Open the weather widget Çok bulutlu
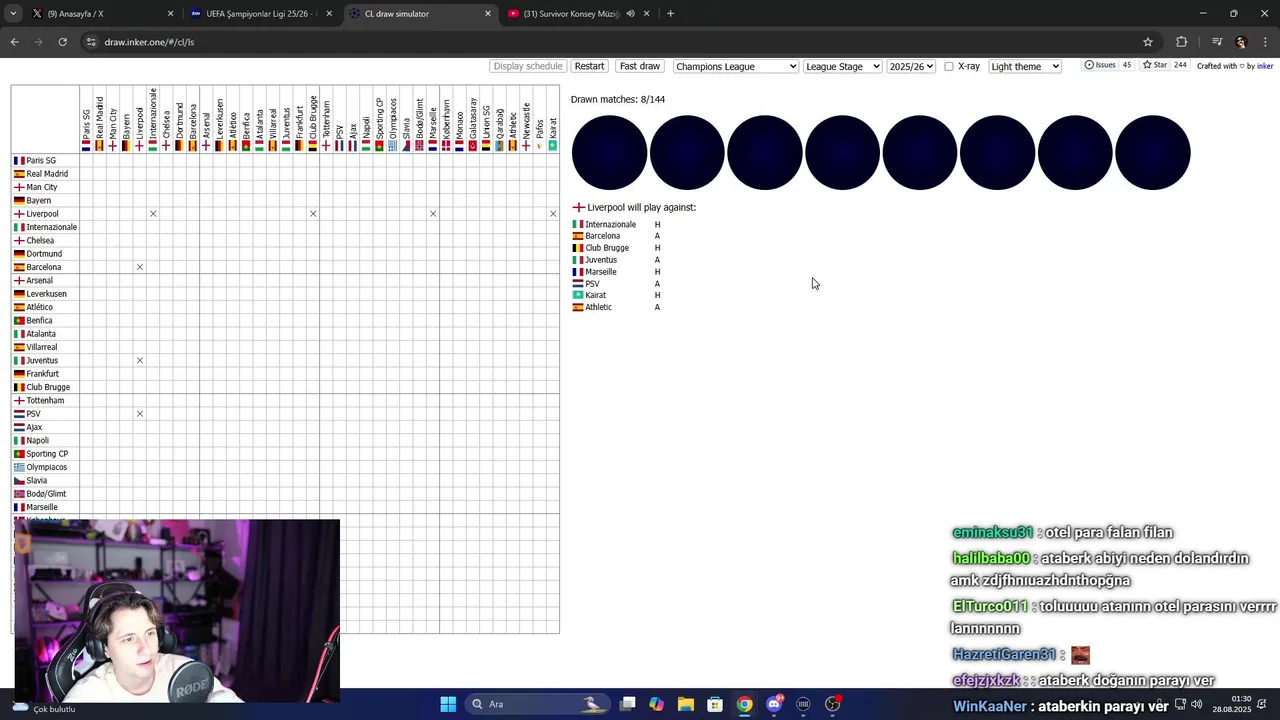 [x=45, y=708]
